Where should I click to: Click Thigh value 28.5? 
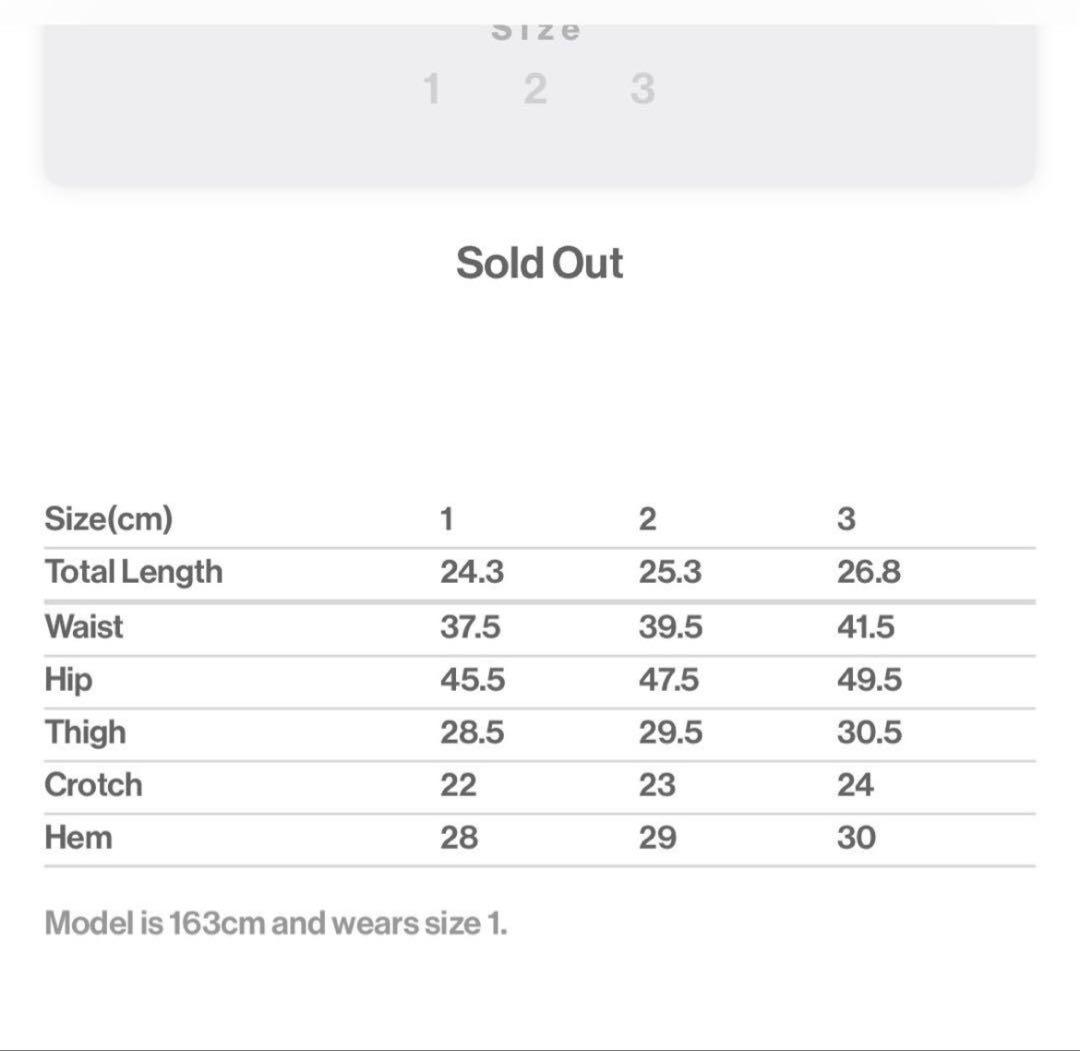[472, 733]
